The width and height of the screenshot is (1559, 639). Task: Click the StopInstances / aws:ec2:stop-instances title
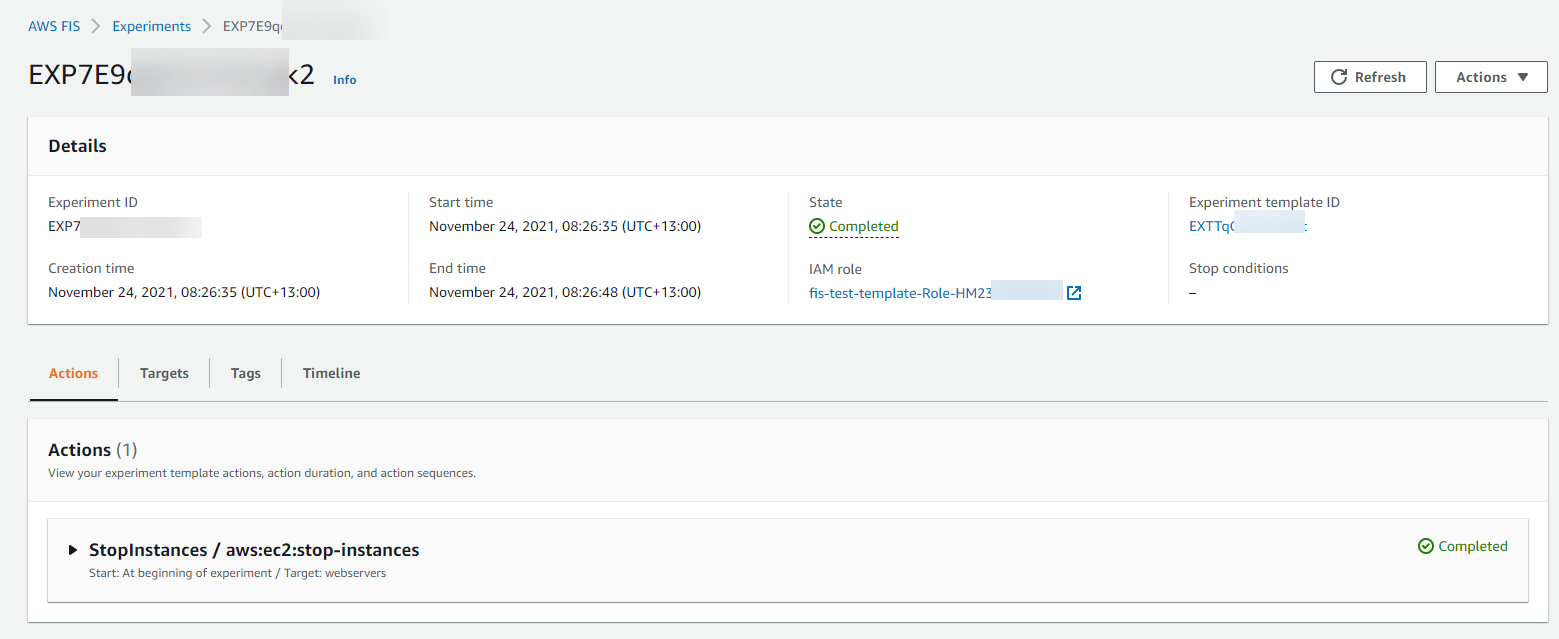254,550
